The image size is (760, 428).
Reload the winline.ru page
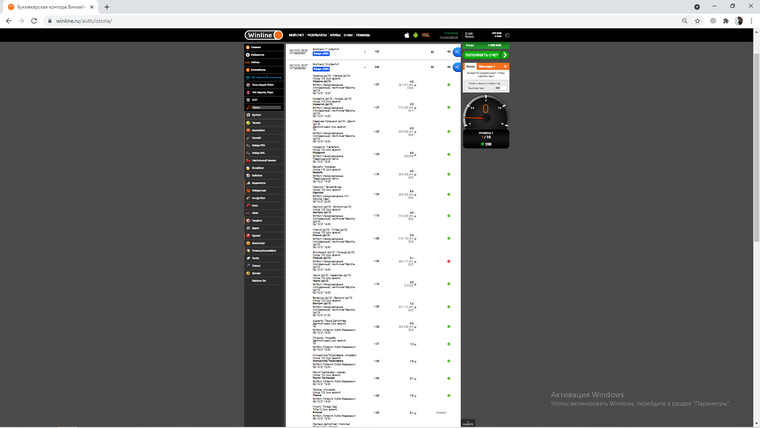tap(34, 21)
